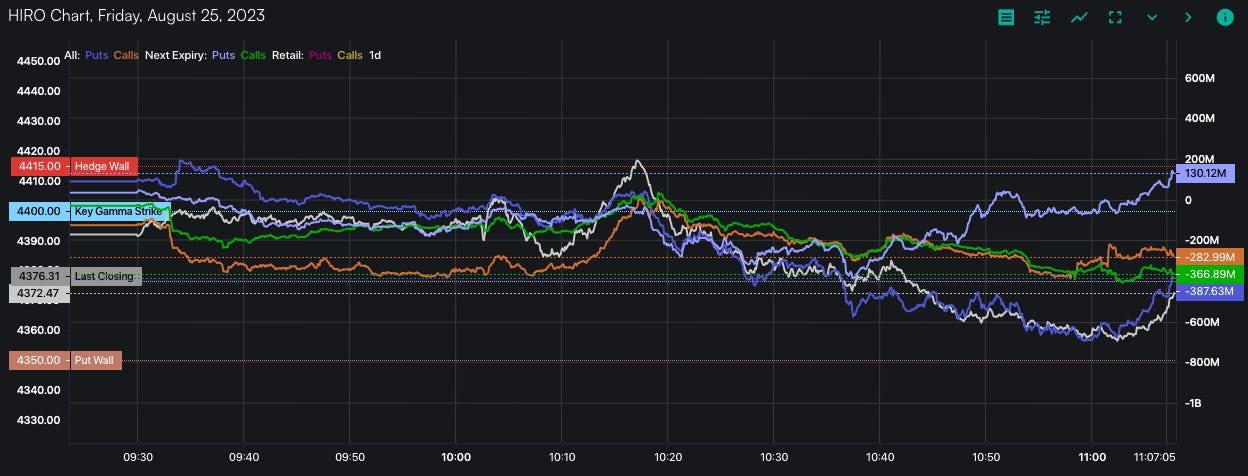Click the Last Closing 4376.31 label
This screenshot has width=1248, height=476.
[76, 276]
